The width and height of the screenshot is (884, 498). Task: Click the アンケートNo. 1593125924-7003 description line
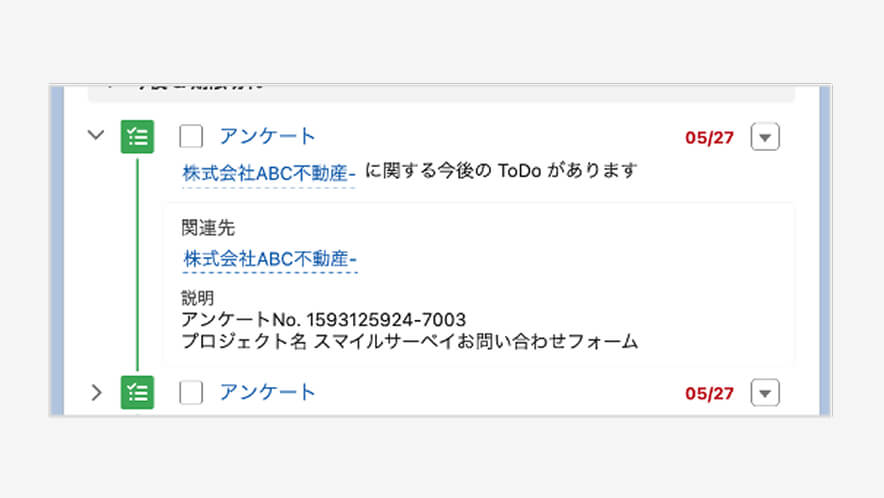pyautogui.click(x=323, y=320)
